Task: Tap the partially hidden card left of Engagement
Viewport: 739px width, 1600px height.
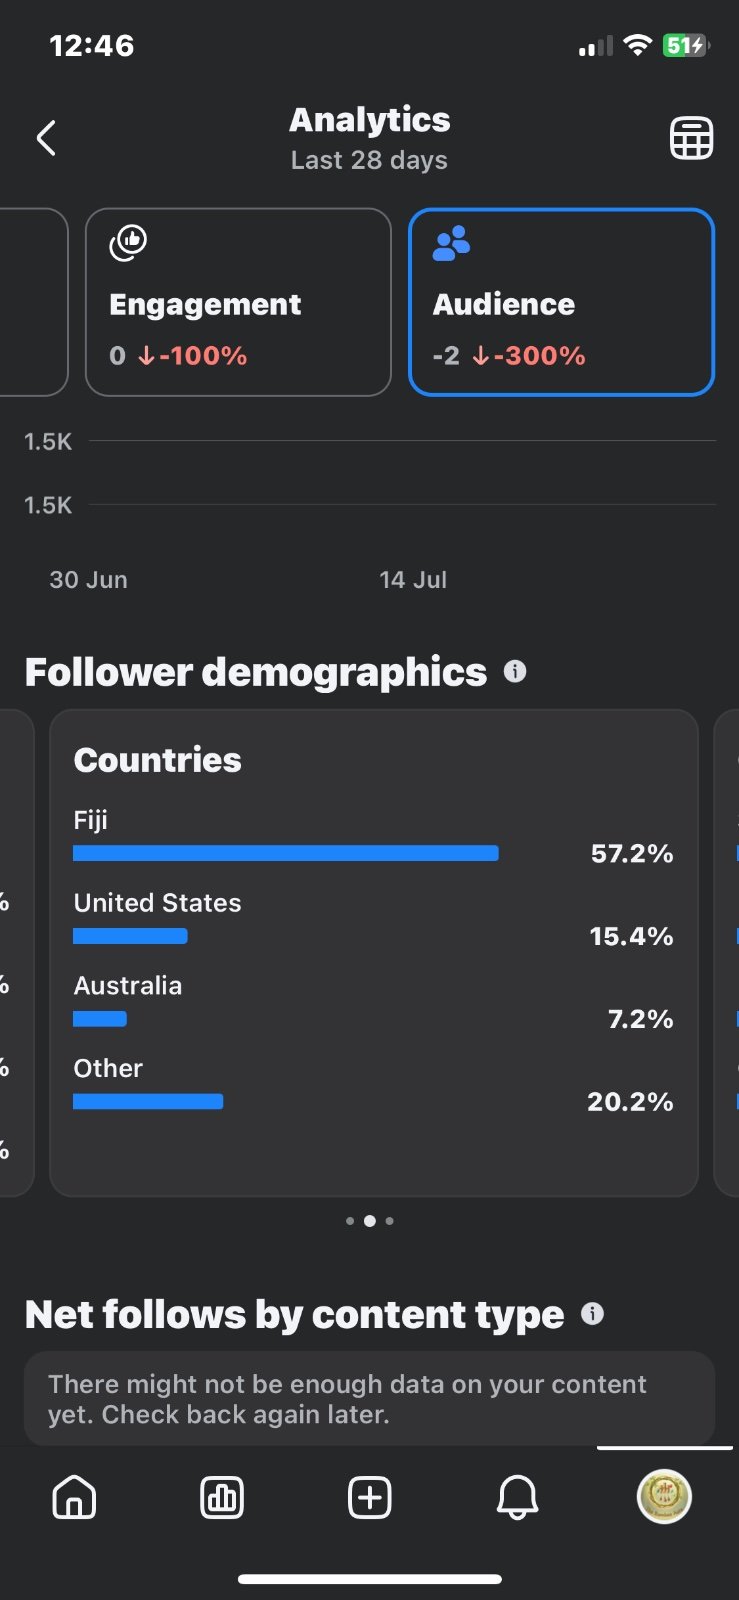Action: tap(33, 302)
